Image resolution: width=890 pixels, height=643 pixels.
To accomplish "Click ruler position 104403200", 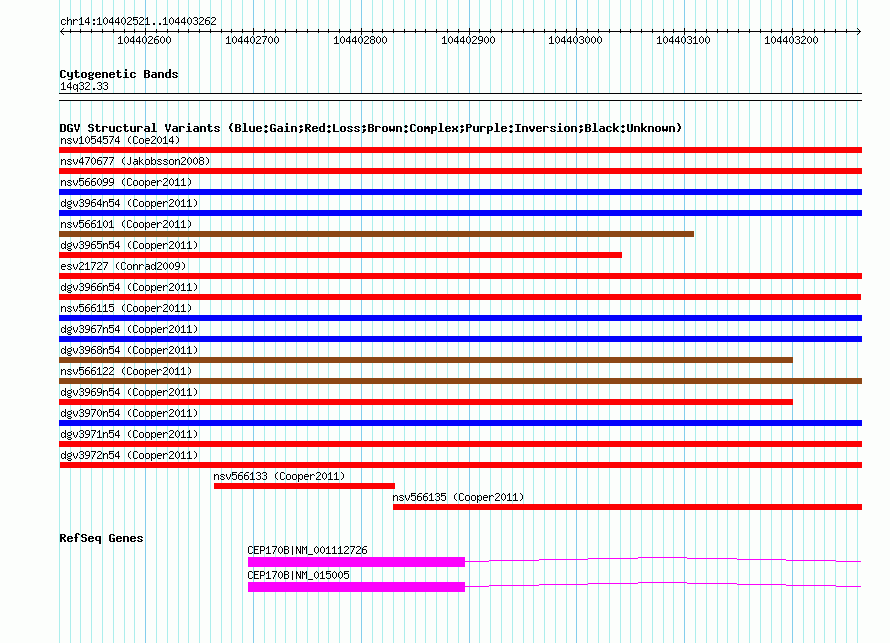I will (791, 40).
